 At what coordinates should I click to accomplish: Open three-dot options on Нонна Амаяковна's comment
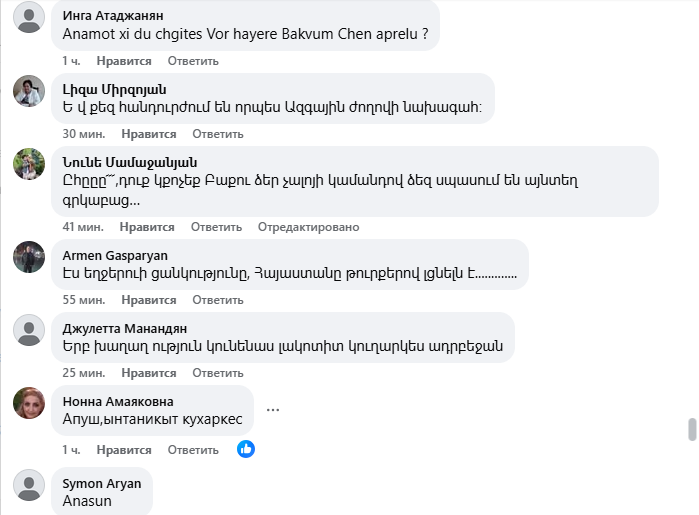(272, 409)
